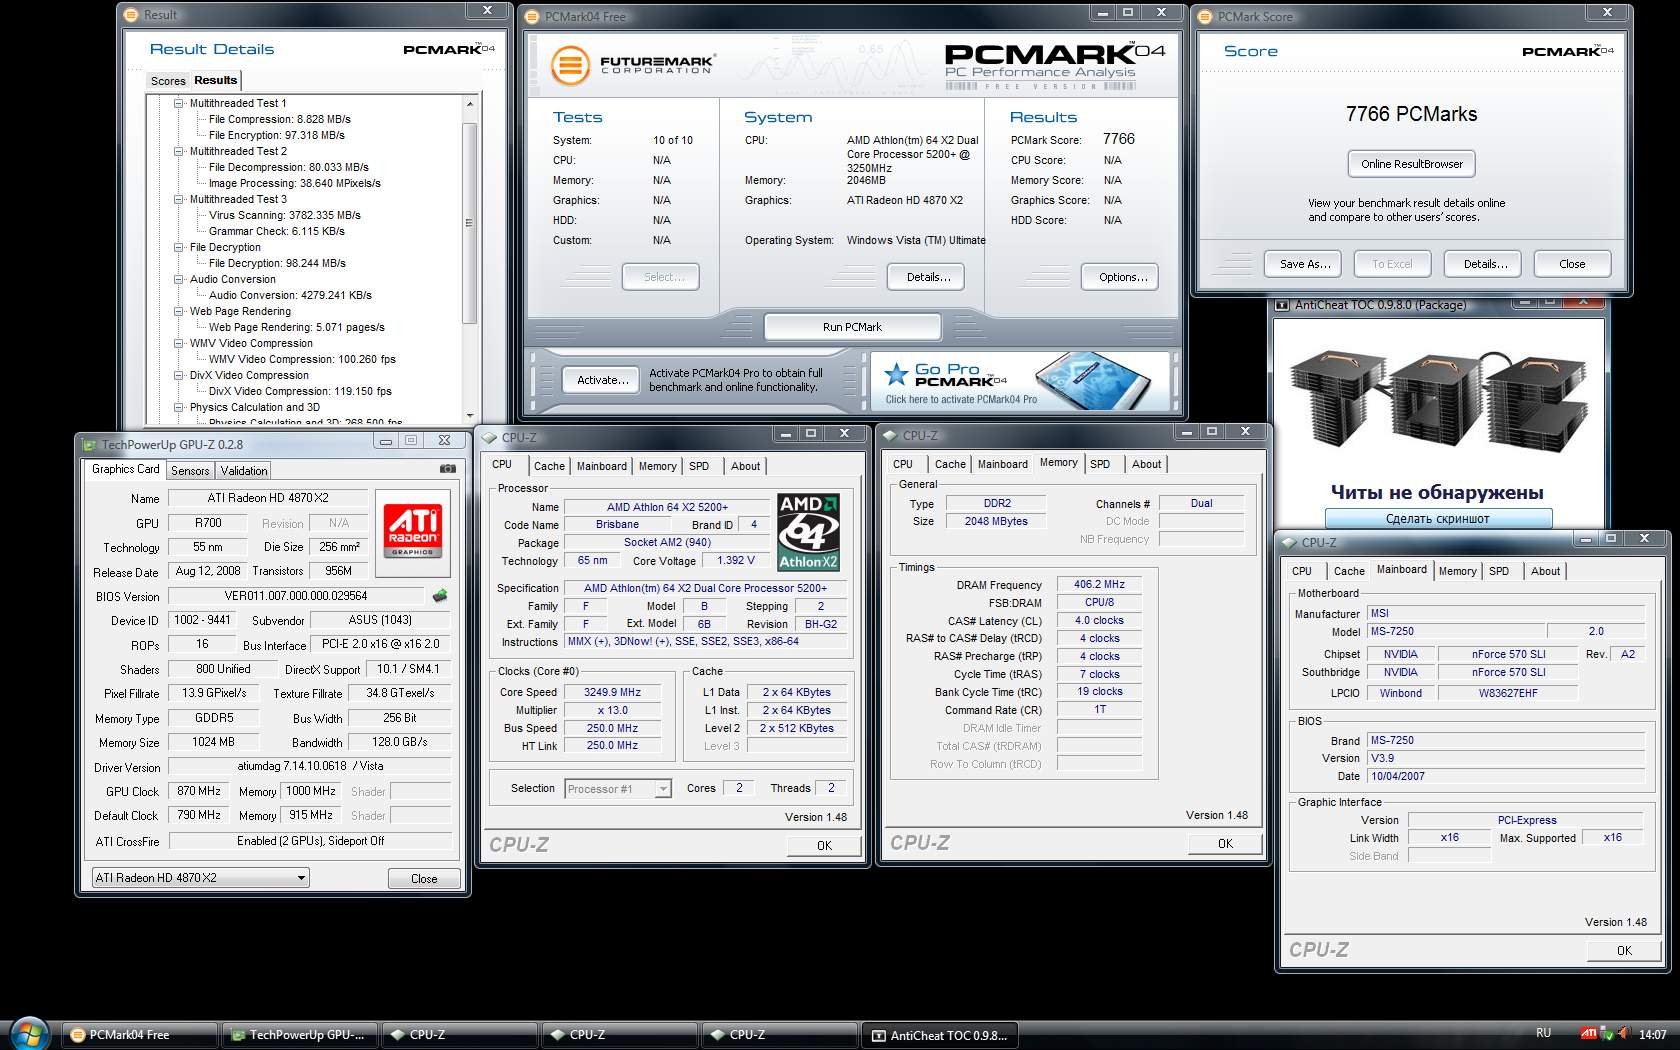
Task: Click the BIOS version save icon in GPU-Z
Action: 439,596
